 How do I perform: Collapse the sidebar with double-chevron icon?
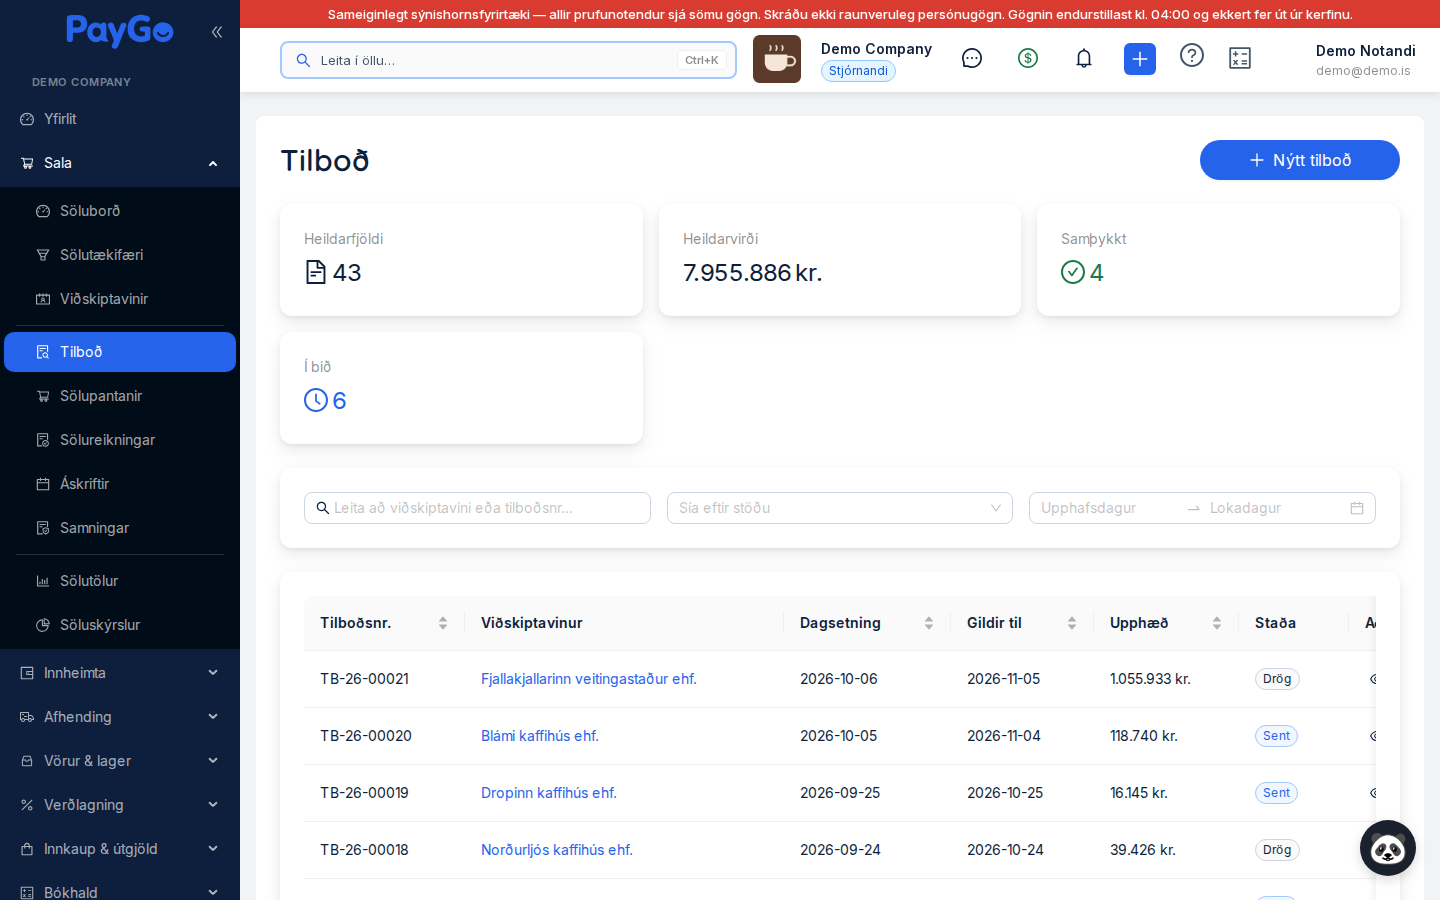click(x=216, y=31)
